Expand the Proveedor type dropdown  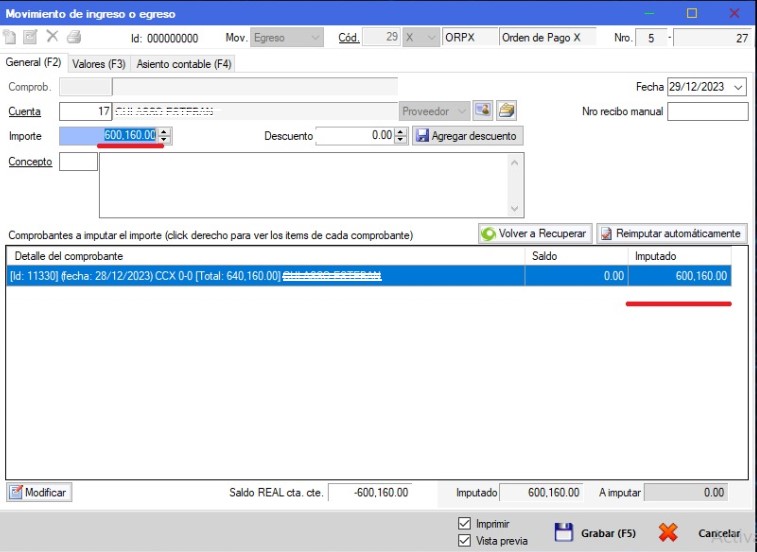(x=460, y=111)
